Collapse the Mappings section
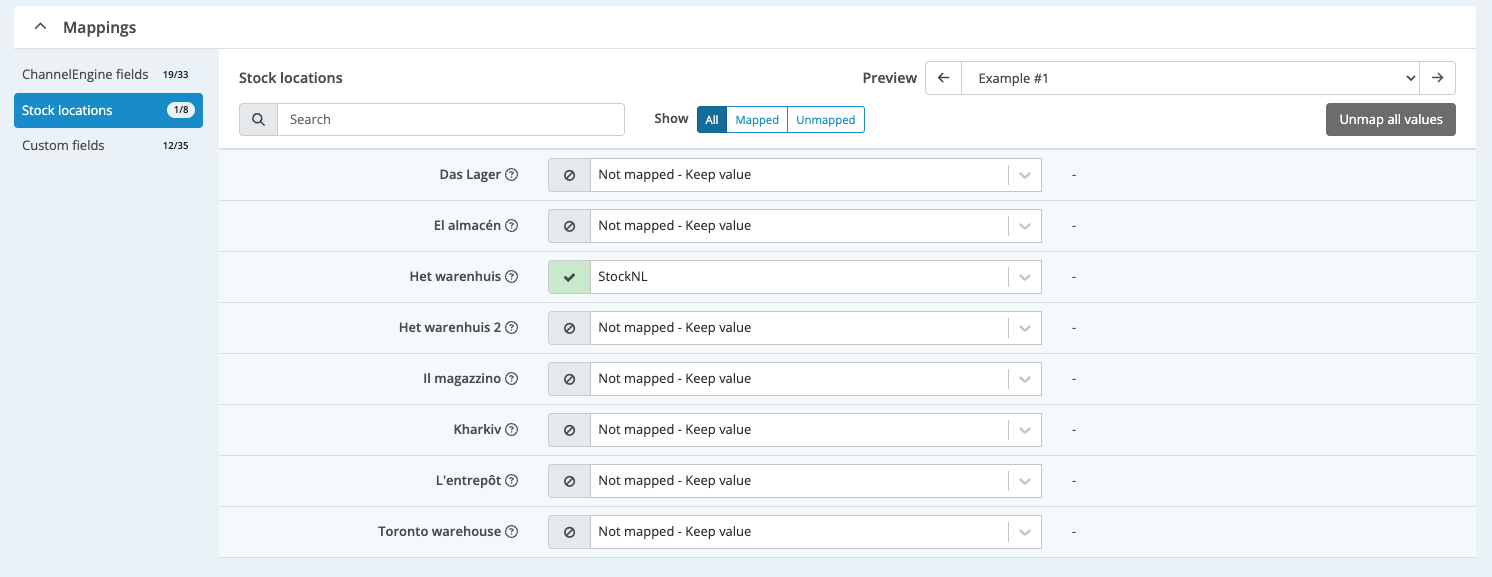 [x=41, y=27]
